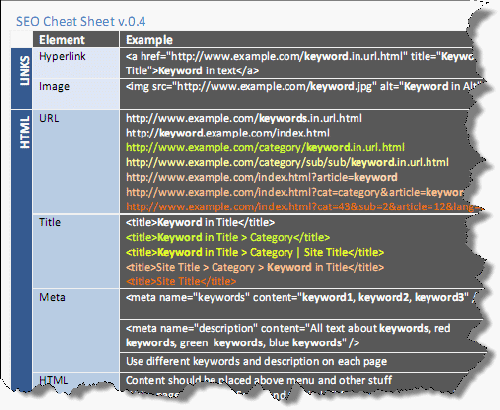Click the Use different keywords and description row

257,362
